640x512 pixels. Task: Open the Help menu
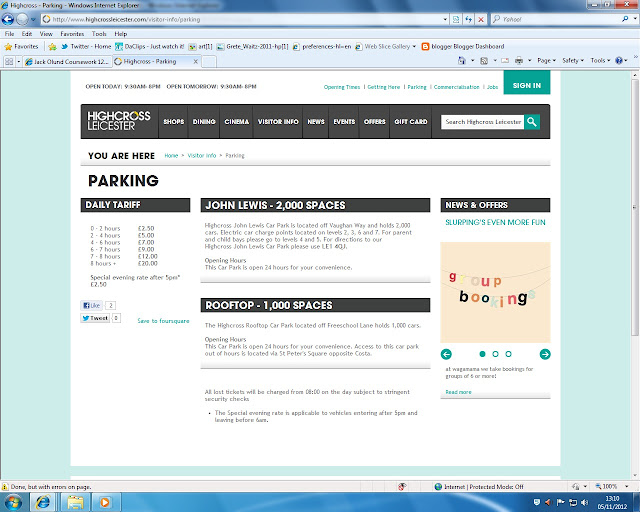[121, 34]
